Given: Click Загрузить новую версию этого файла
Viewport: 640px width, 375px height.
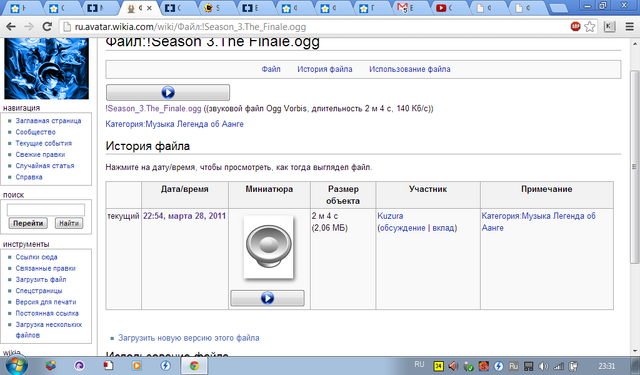Looking at the screenshot, I should (x=189, y=338).
